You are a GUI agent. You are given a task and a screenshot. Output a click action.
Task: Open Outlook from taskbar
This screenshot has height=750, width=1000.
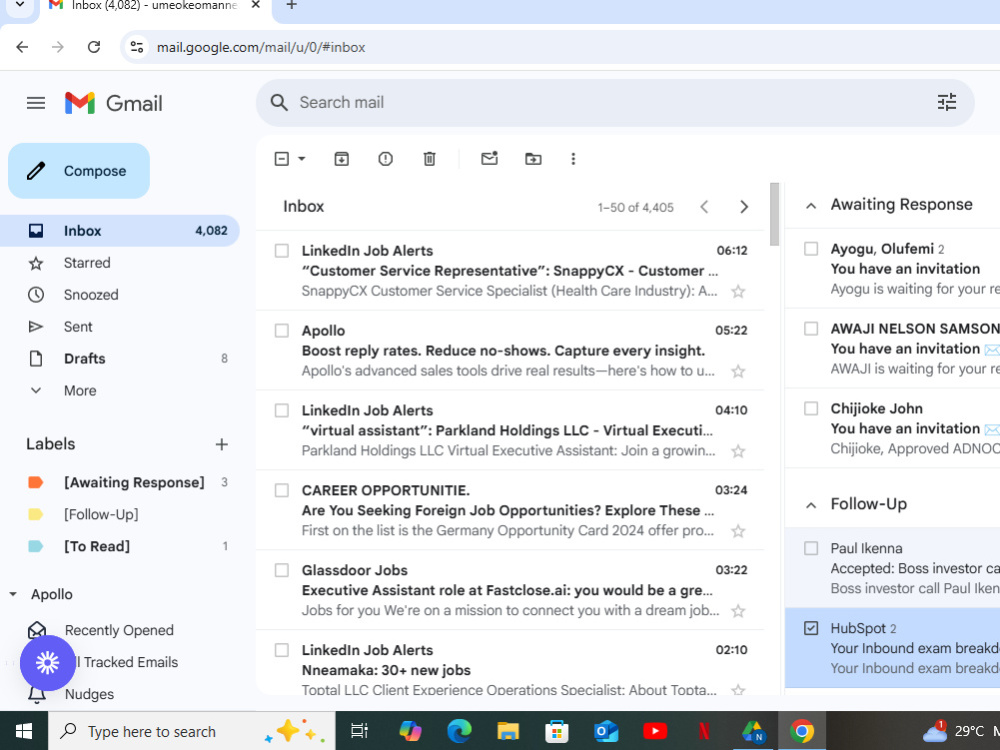pyautogui.click(x=605, y=731)
